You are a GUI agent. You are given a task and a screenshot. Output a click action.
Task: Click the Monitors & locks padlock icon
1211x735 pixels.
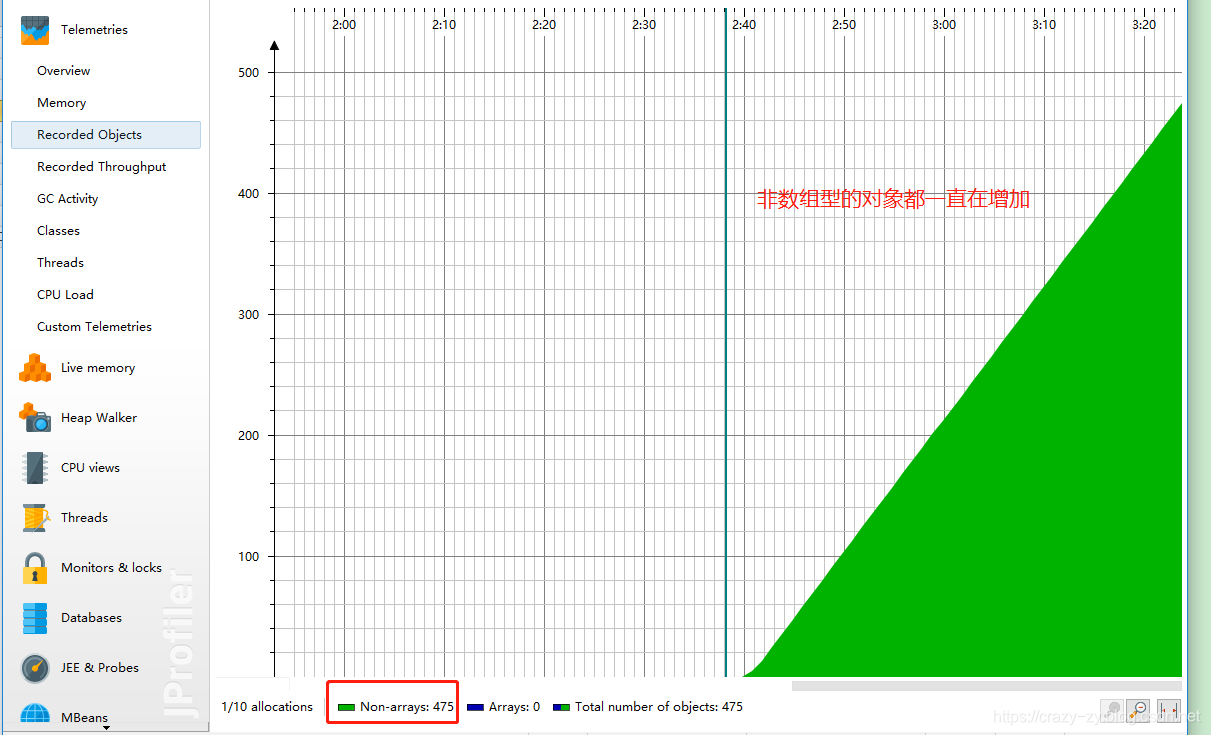(x=35, y=568)
